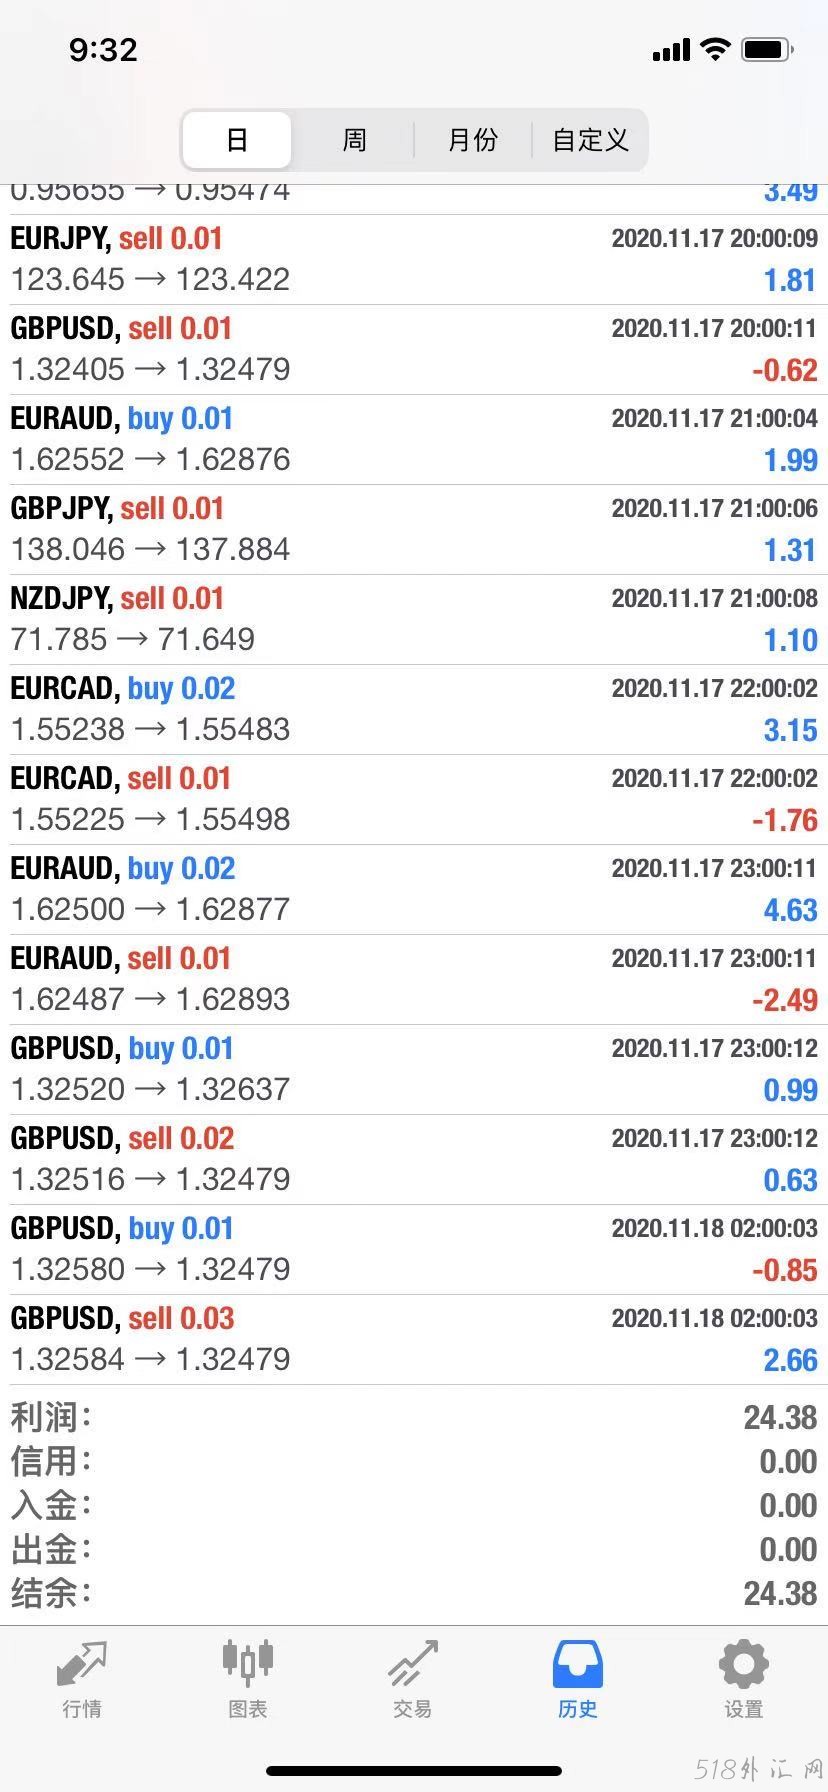Select the GBPJPY sell 0.01 history entry
Image resolution: width=828 pixels, height=1792 pixels.
414,530
